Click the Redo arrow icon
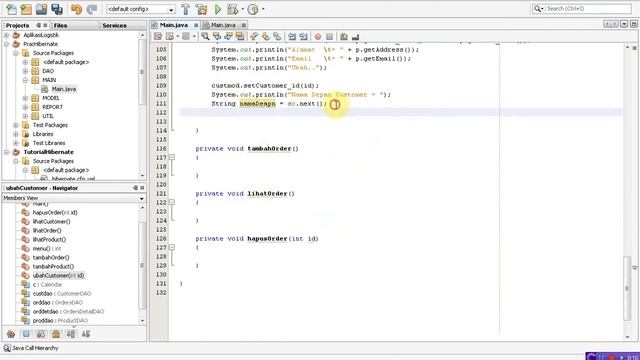The image size is (640, 360). pyautogui.click(x=92, y=9)
